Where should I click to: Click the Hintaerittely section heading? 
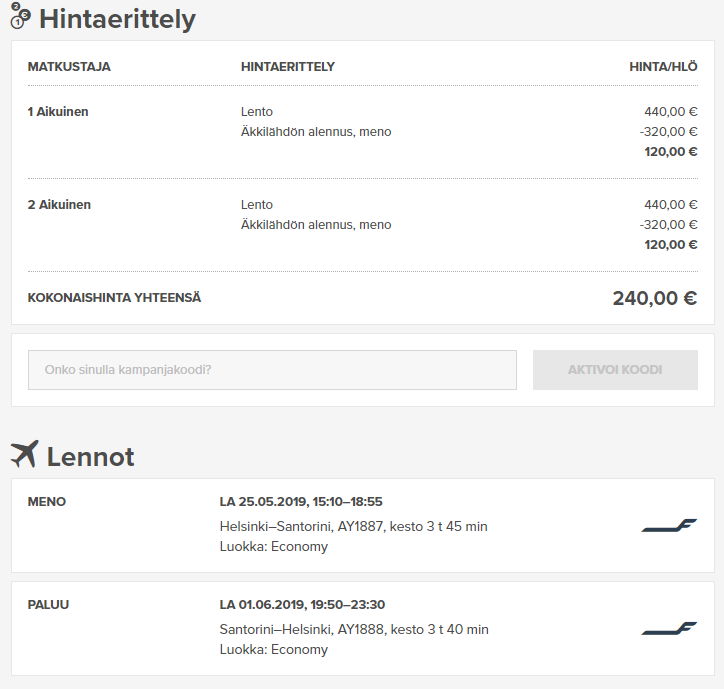[117, 19]
